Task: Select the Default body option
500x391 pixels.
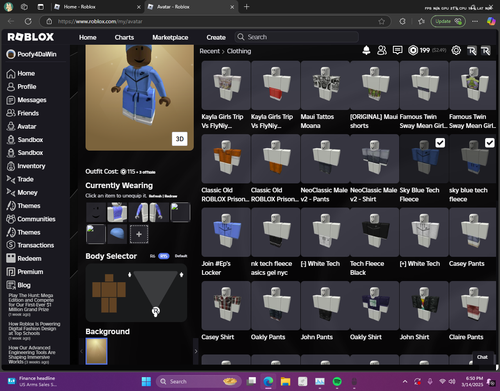Action: pos(181,256)
